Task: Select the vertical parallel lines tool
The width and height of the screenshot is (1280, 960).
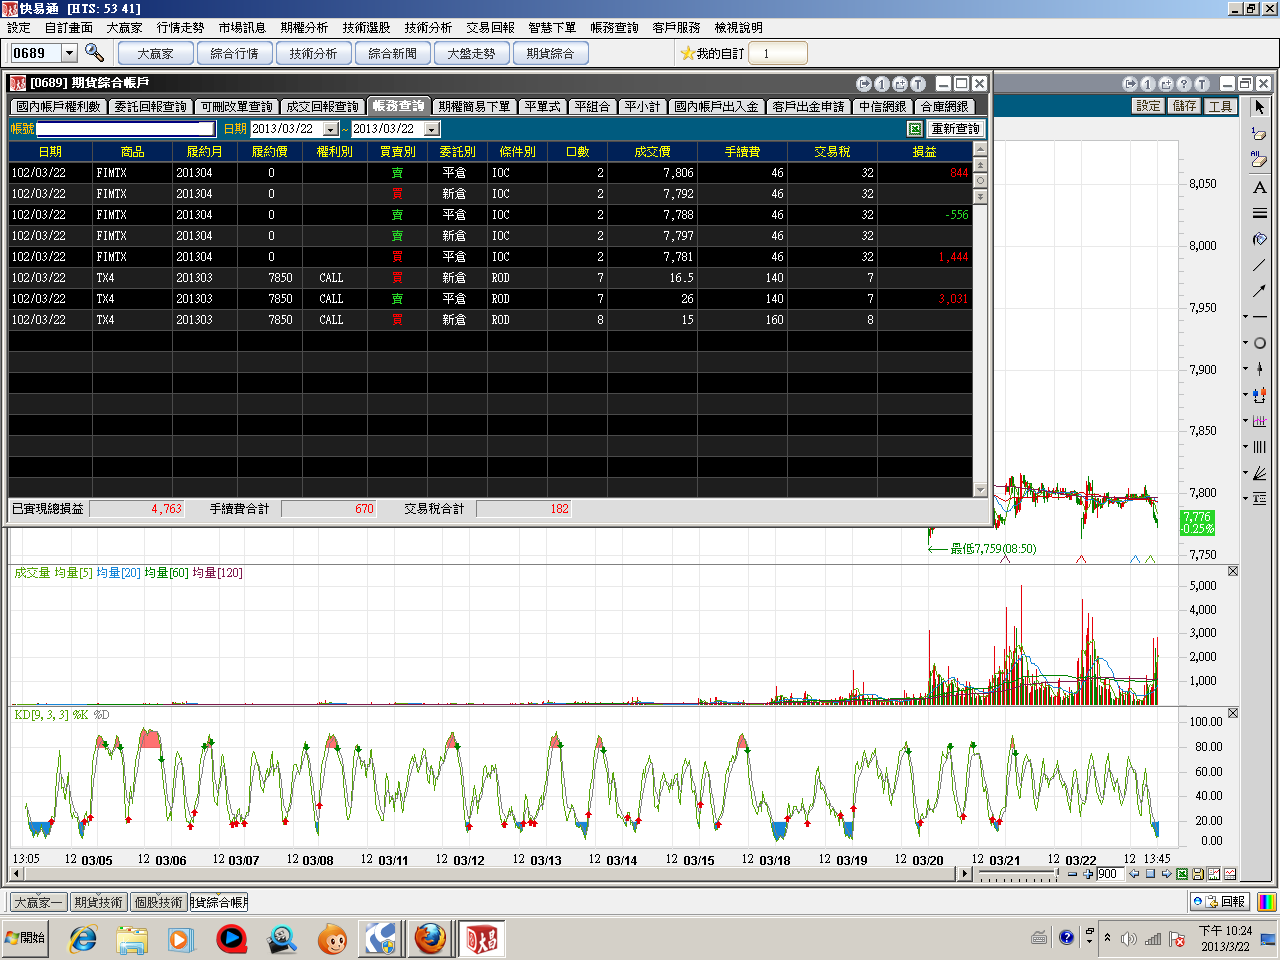Action: 1260,447
